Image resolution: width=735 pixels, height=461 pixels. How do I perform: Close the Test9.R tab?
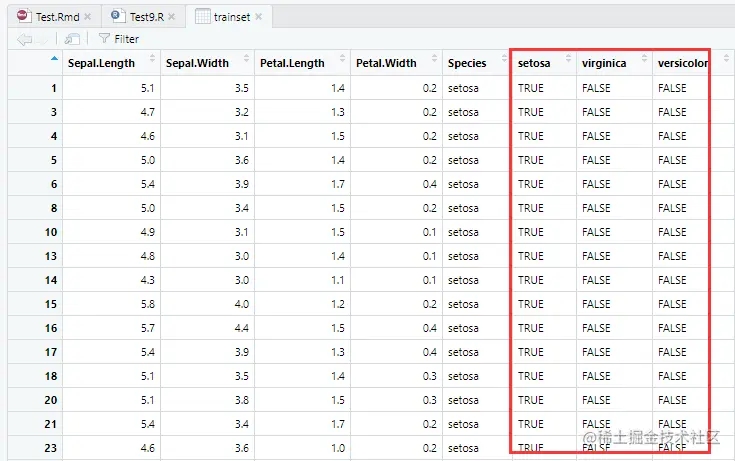point(172,17)
